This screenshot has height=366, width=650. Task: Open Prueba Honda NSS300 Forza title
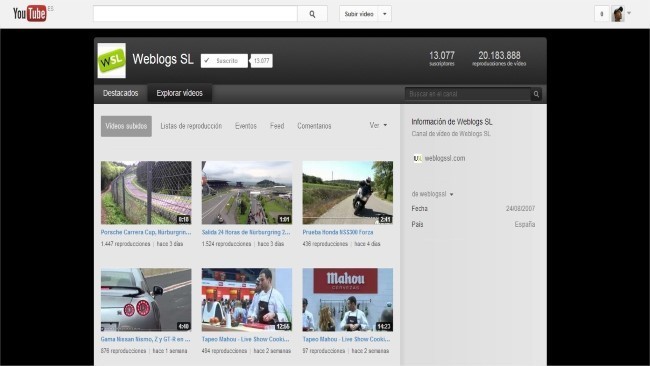338,232
